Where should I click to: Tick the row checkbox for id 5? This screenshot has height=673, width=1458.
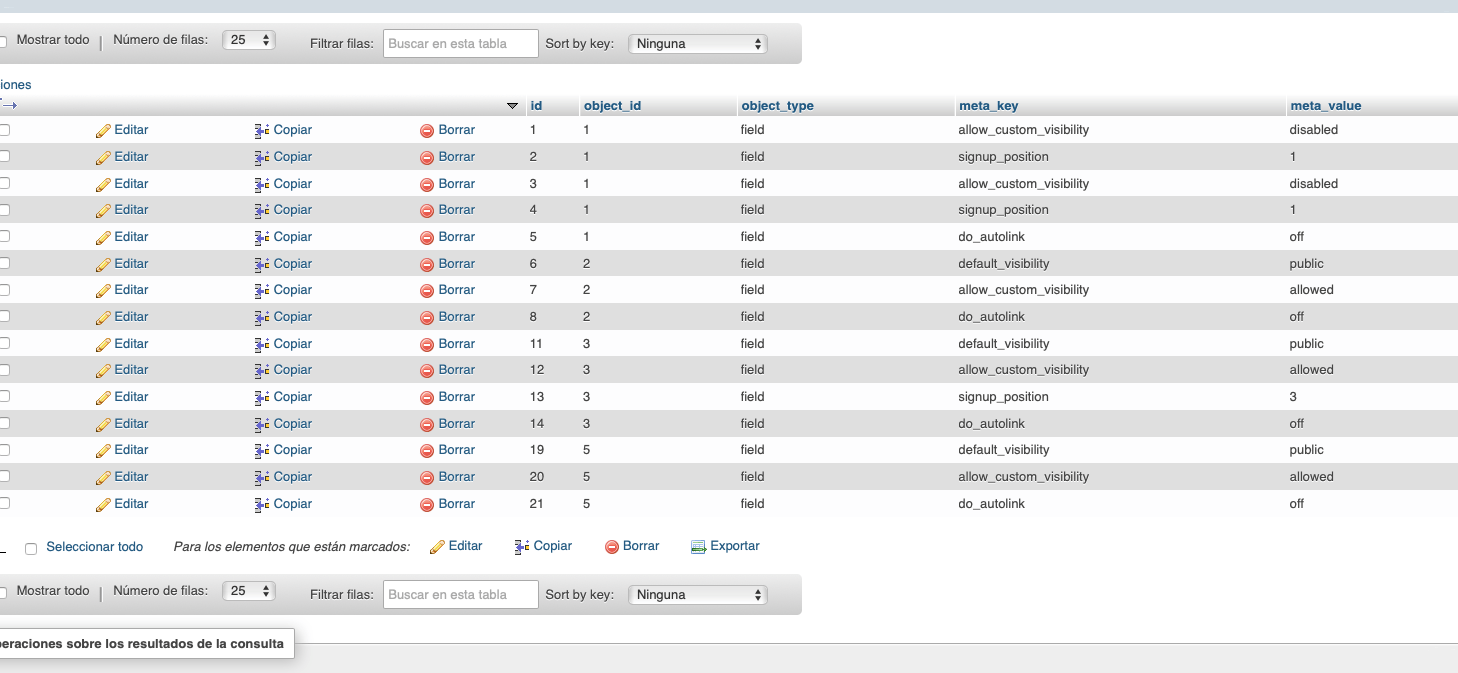point(4,237)
